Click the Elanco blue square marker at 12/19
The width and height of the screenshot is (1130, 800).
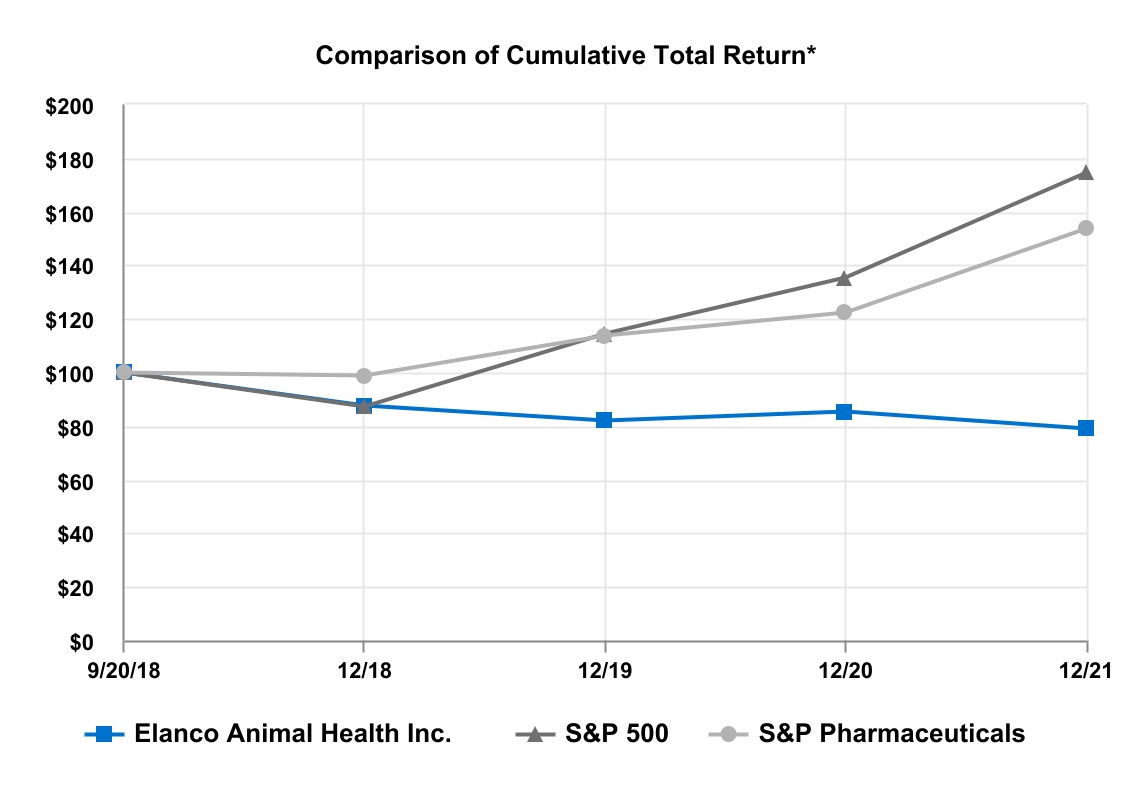[x=604, y=420]
